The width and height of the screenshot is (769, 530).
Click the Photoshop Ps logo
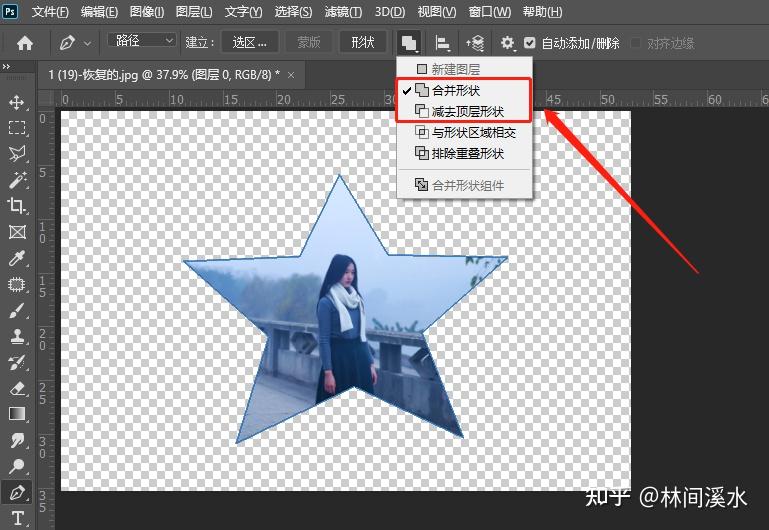10,11
